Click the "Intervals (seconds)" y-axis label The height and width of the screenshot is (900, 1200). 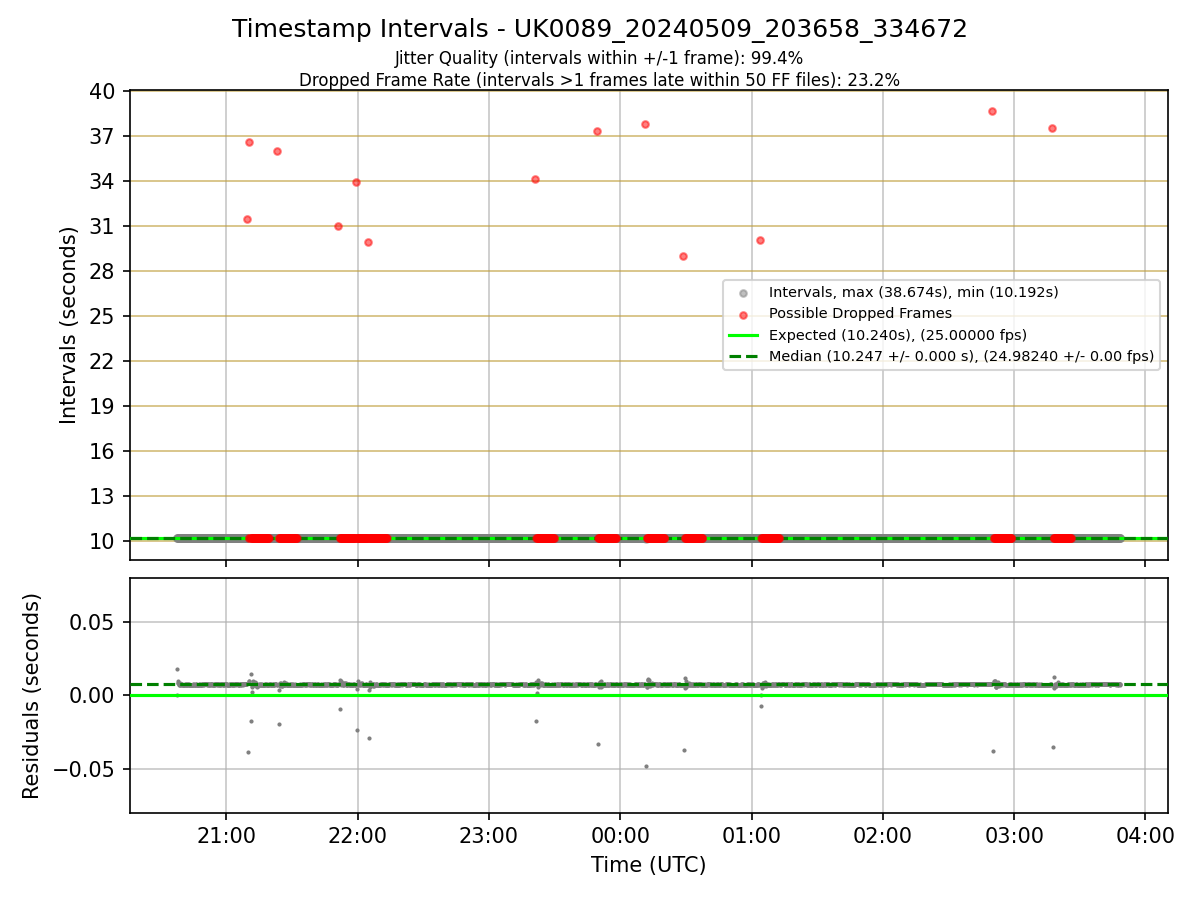click(69, 325)
